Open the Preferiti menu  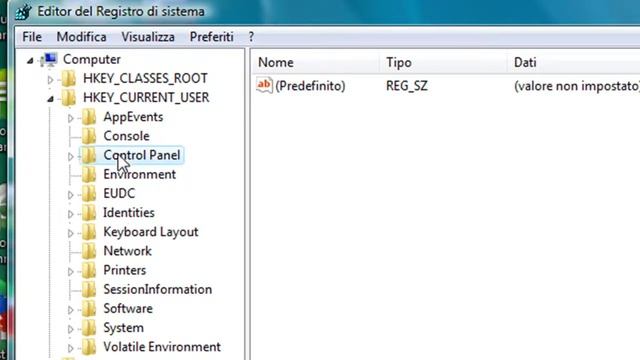pyautogui.click(x=211, y=37)
